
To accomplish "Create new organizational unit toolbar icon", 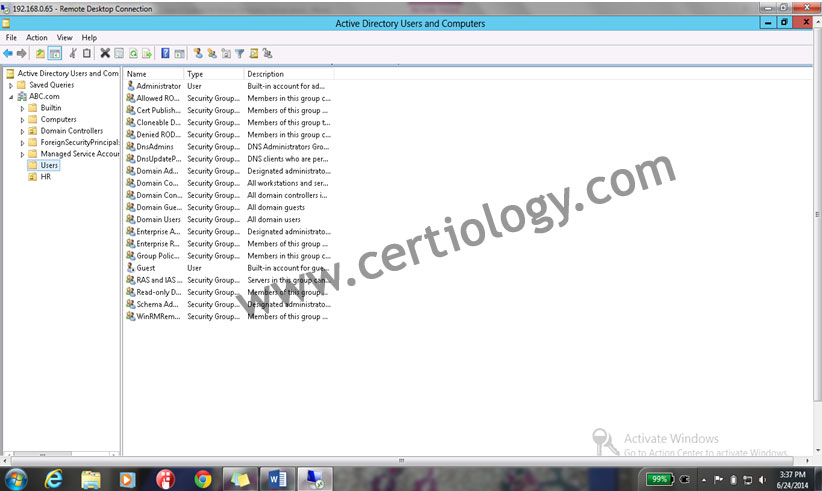I will (226, 53).
